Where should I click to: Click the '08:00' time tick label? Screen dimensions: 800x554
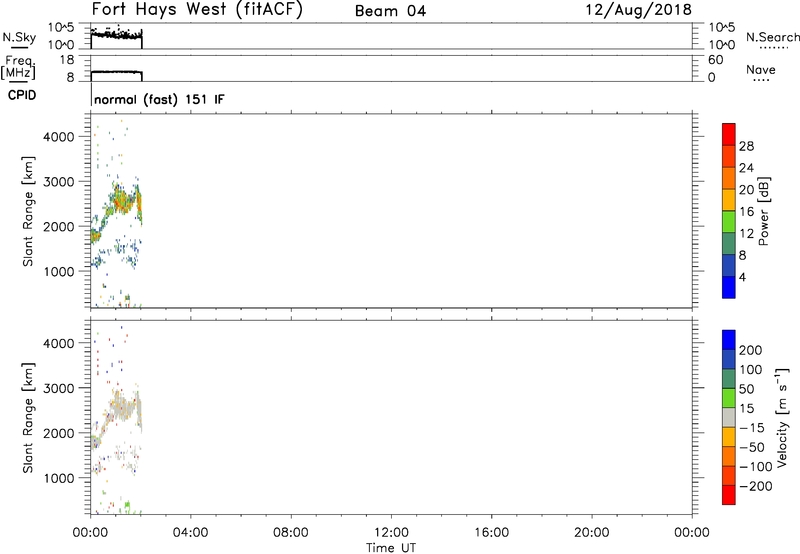pyautogui.click(x=291, y=533)
